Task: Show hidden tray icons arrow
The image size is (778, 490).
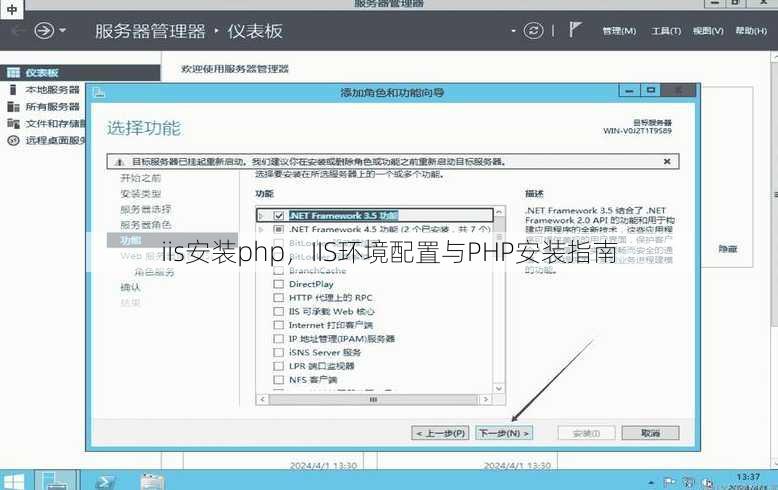Action: pyautogui.click(x=650, y=482)
